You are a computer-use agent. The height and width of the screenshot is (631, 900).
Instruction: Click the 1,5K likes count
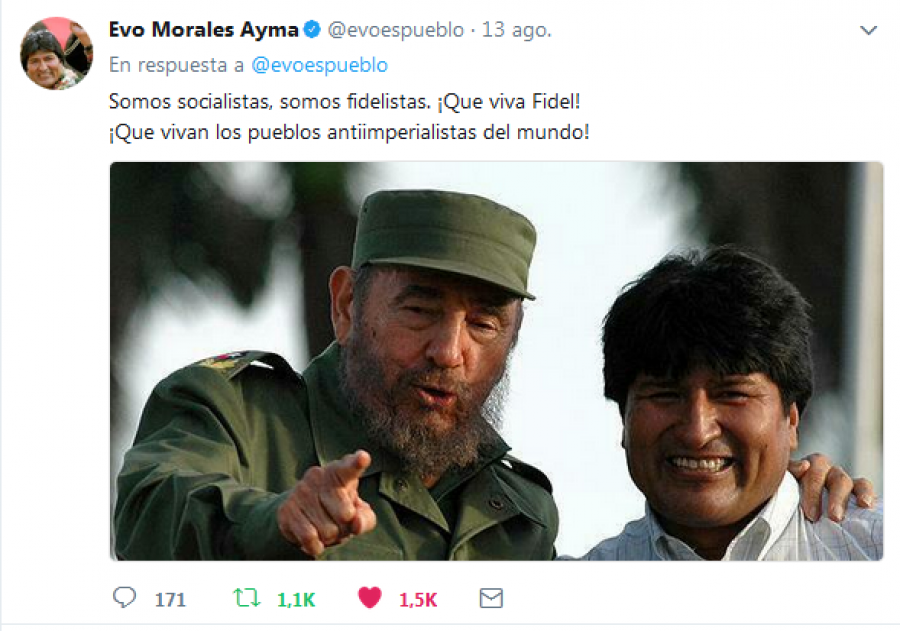(x=418, y=600)
